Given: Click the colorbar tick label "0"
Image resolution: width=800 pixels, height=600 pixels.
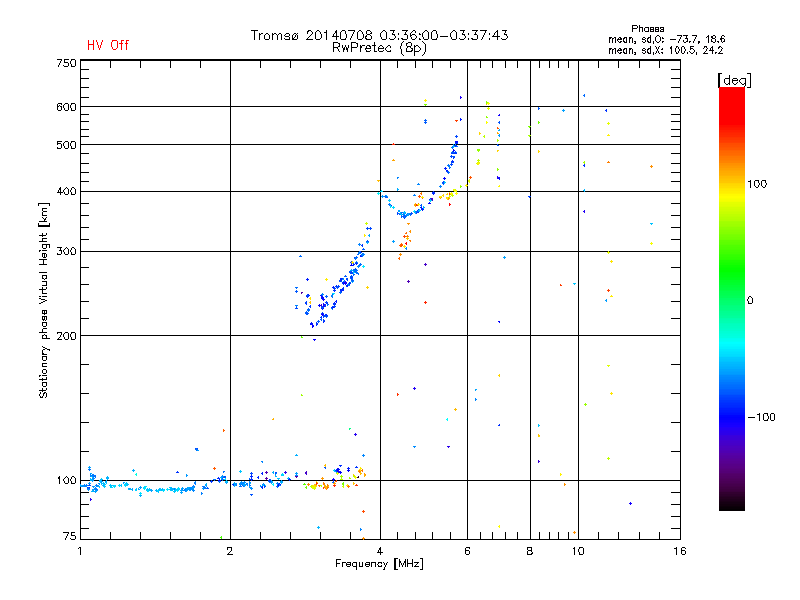Looking at the screenshot, I should 750,301.
